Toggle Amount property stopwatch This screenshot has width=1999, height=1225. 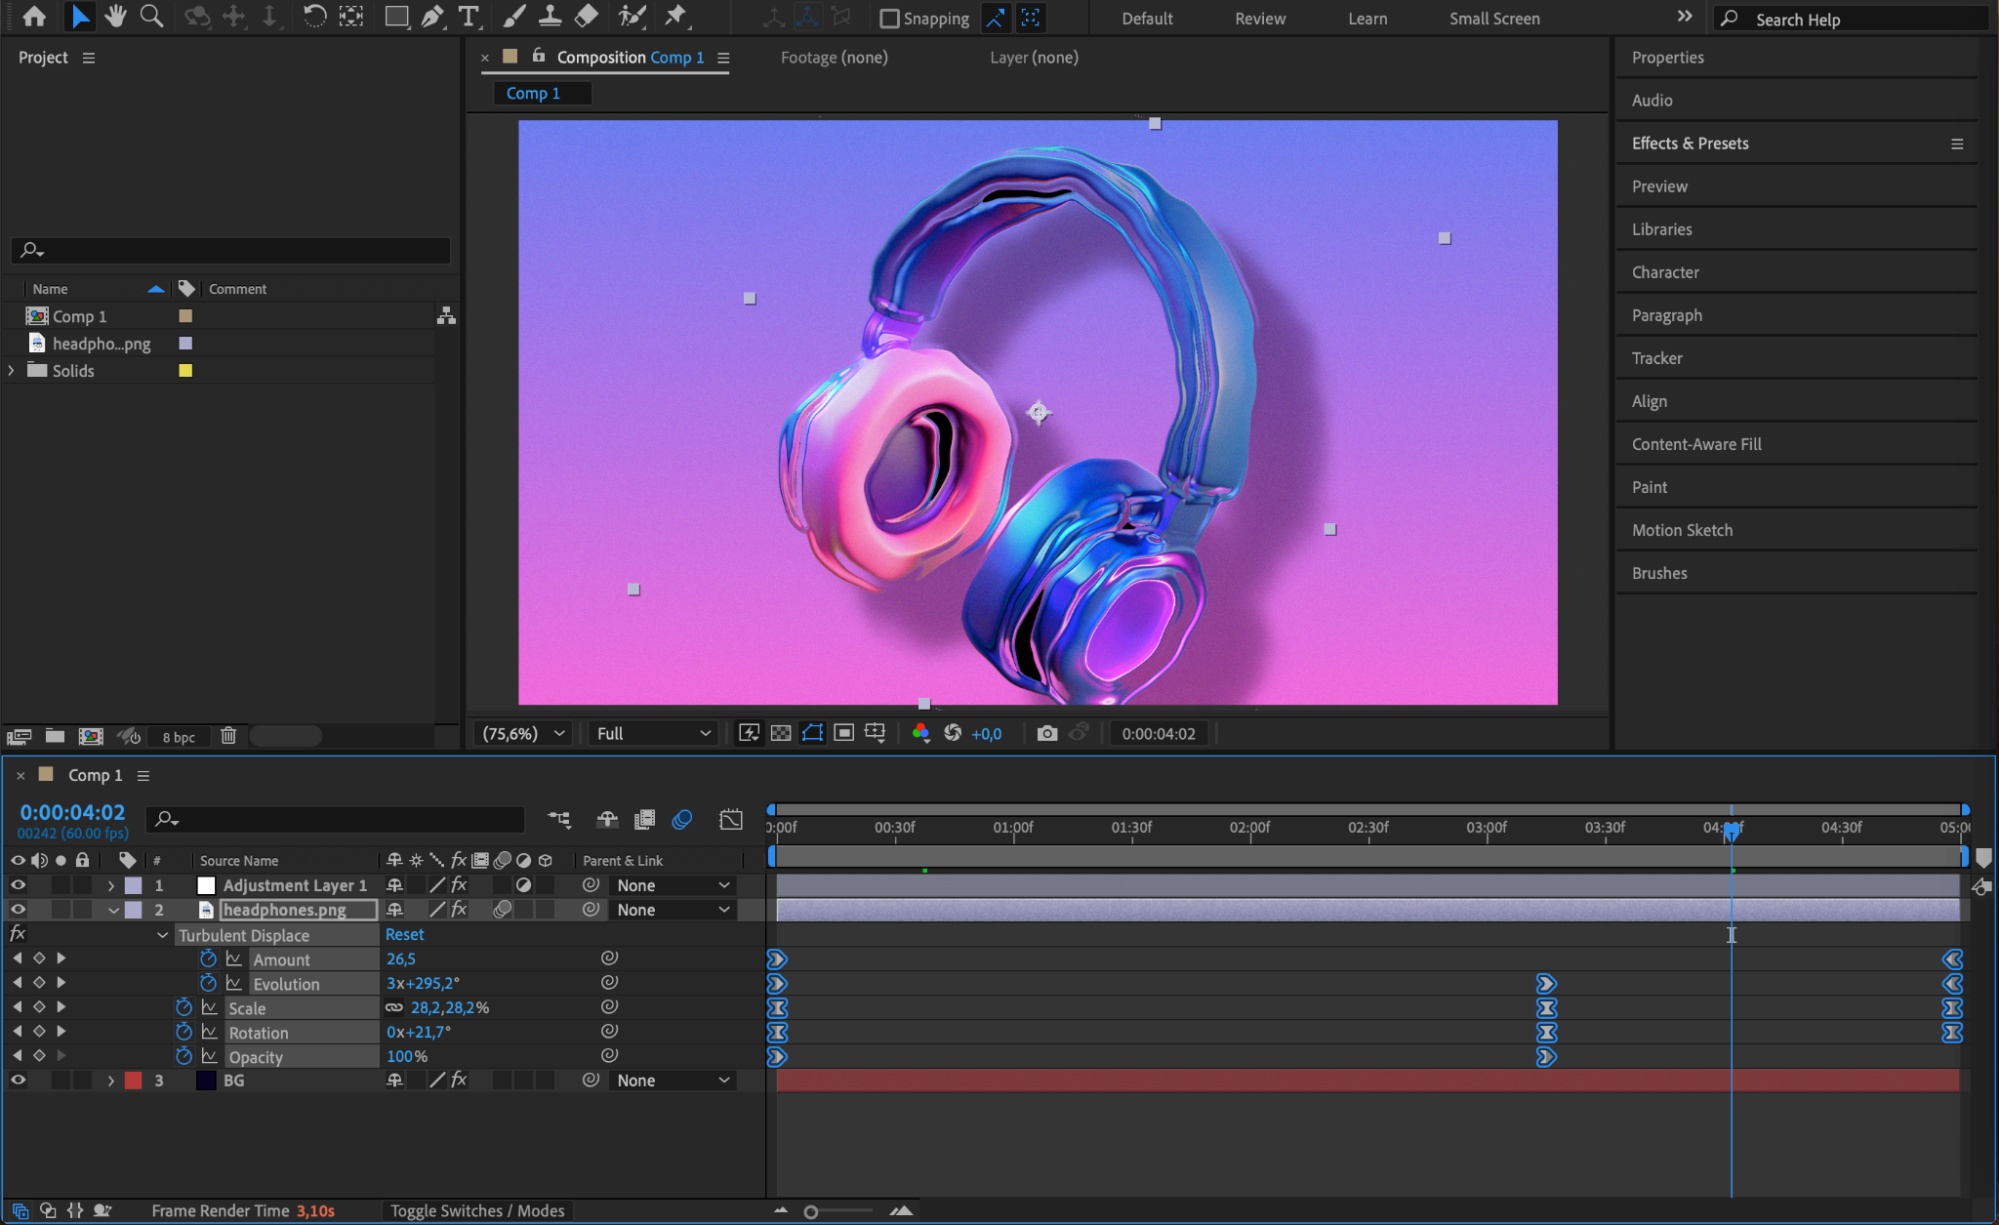pyautogui.click(x=208, y=959)
